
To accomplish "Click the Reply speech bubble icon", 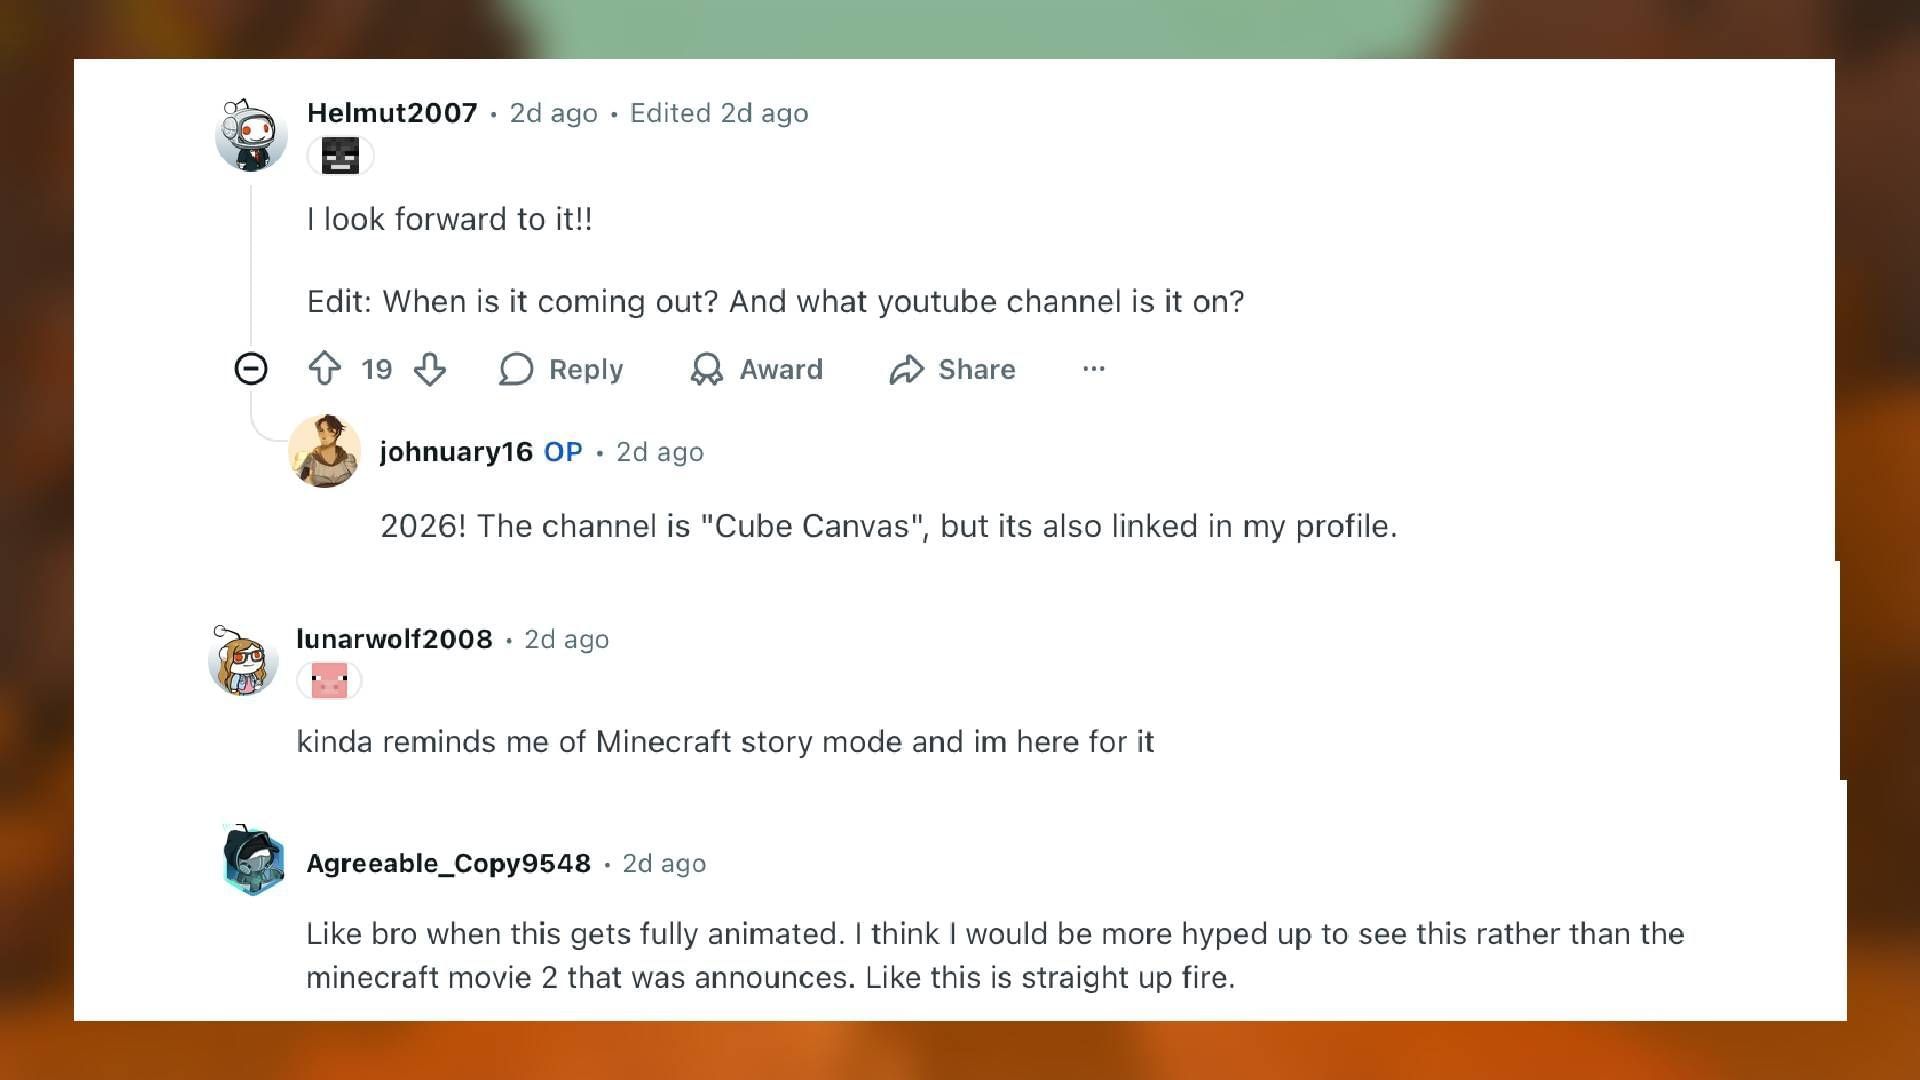I will tap(516, 369).
